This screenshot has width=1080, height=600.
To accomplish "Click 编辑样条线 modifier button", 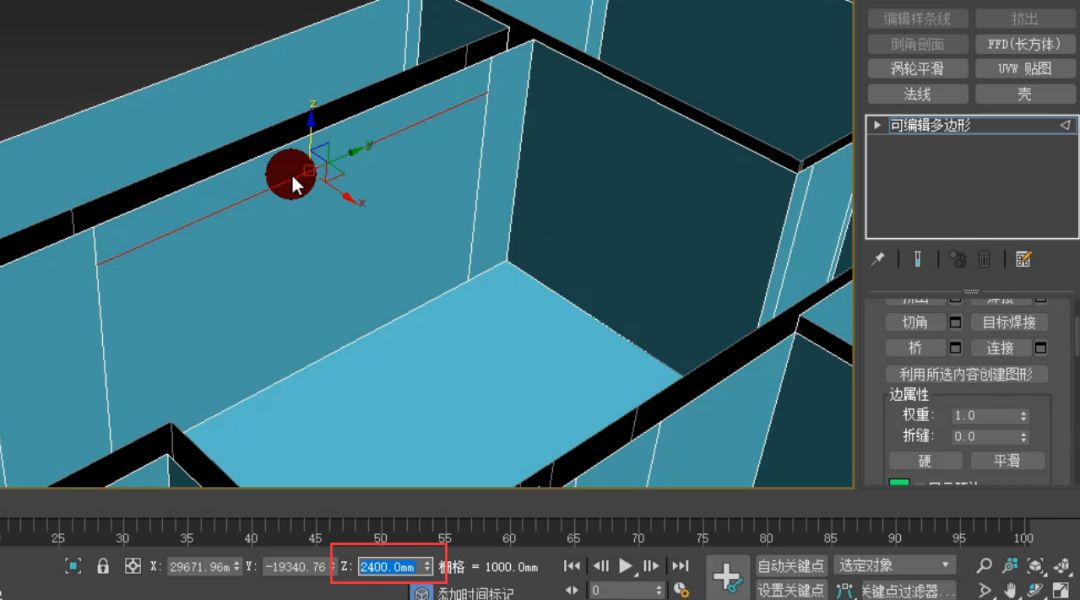I will pos(917,19).
